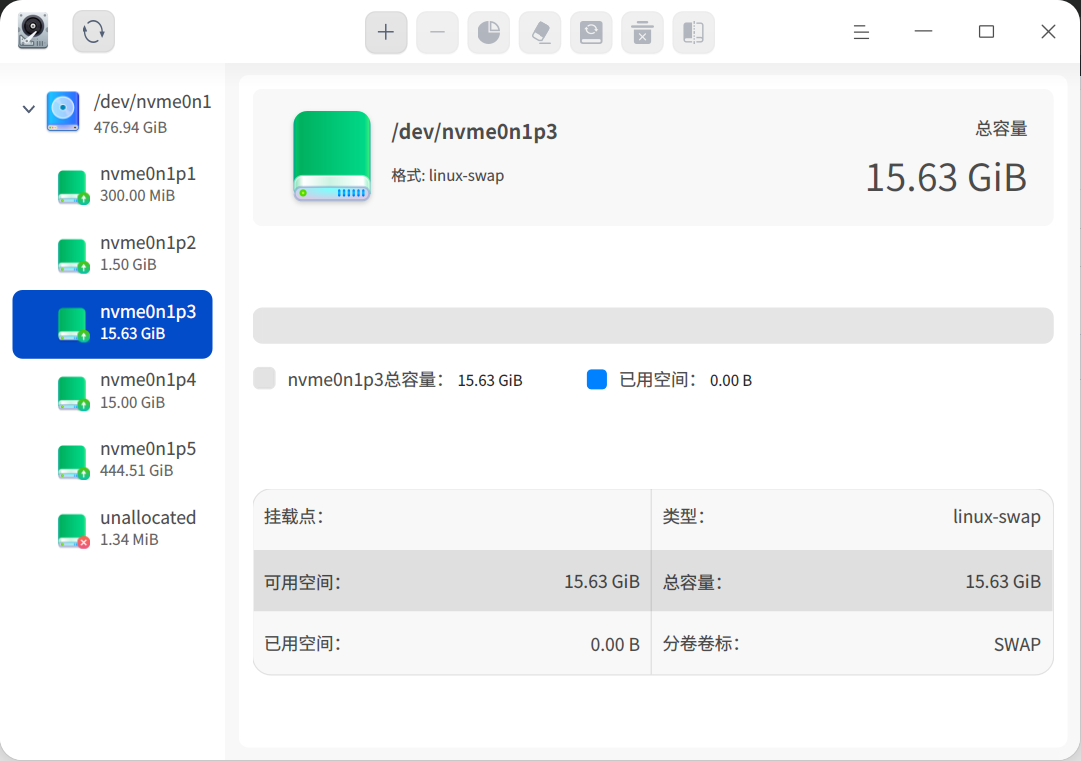Image resolution: width=1081 pixels, height=761 pixels.
Task: Click the 挂载点 table cell
Action: [x=452, y=520]
